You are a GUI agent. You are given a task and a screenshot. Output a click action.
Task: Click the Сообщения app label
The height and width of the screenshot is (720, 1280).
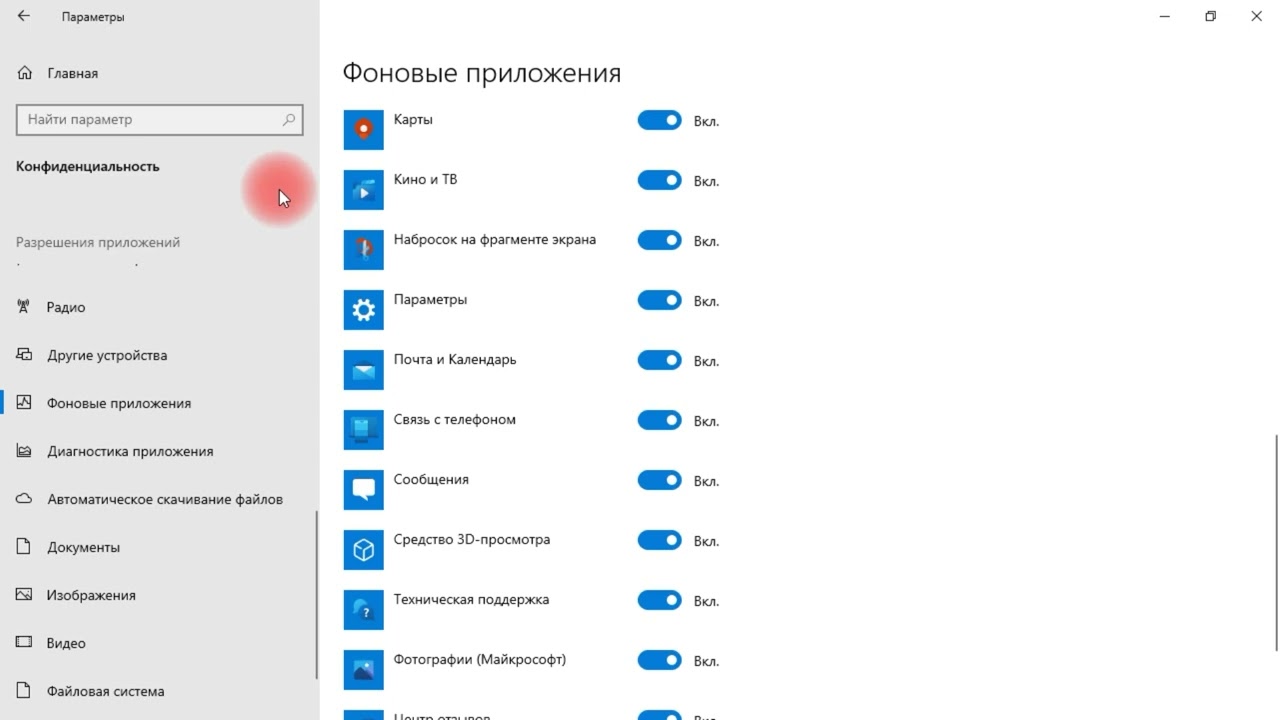click(x=431, y=479)
